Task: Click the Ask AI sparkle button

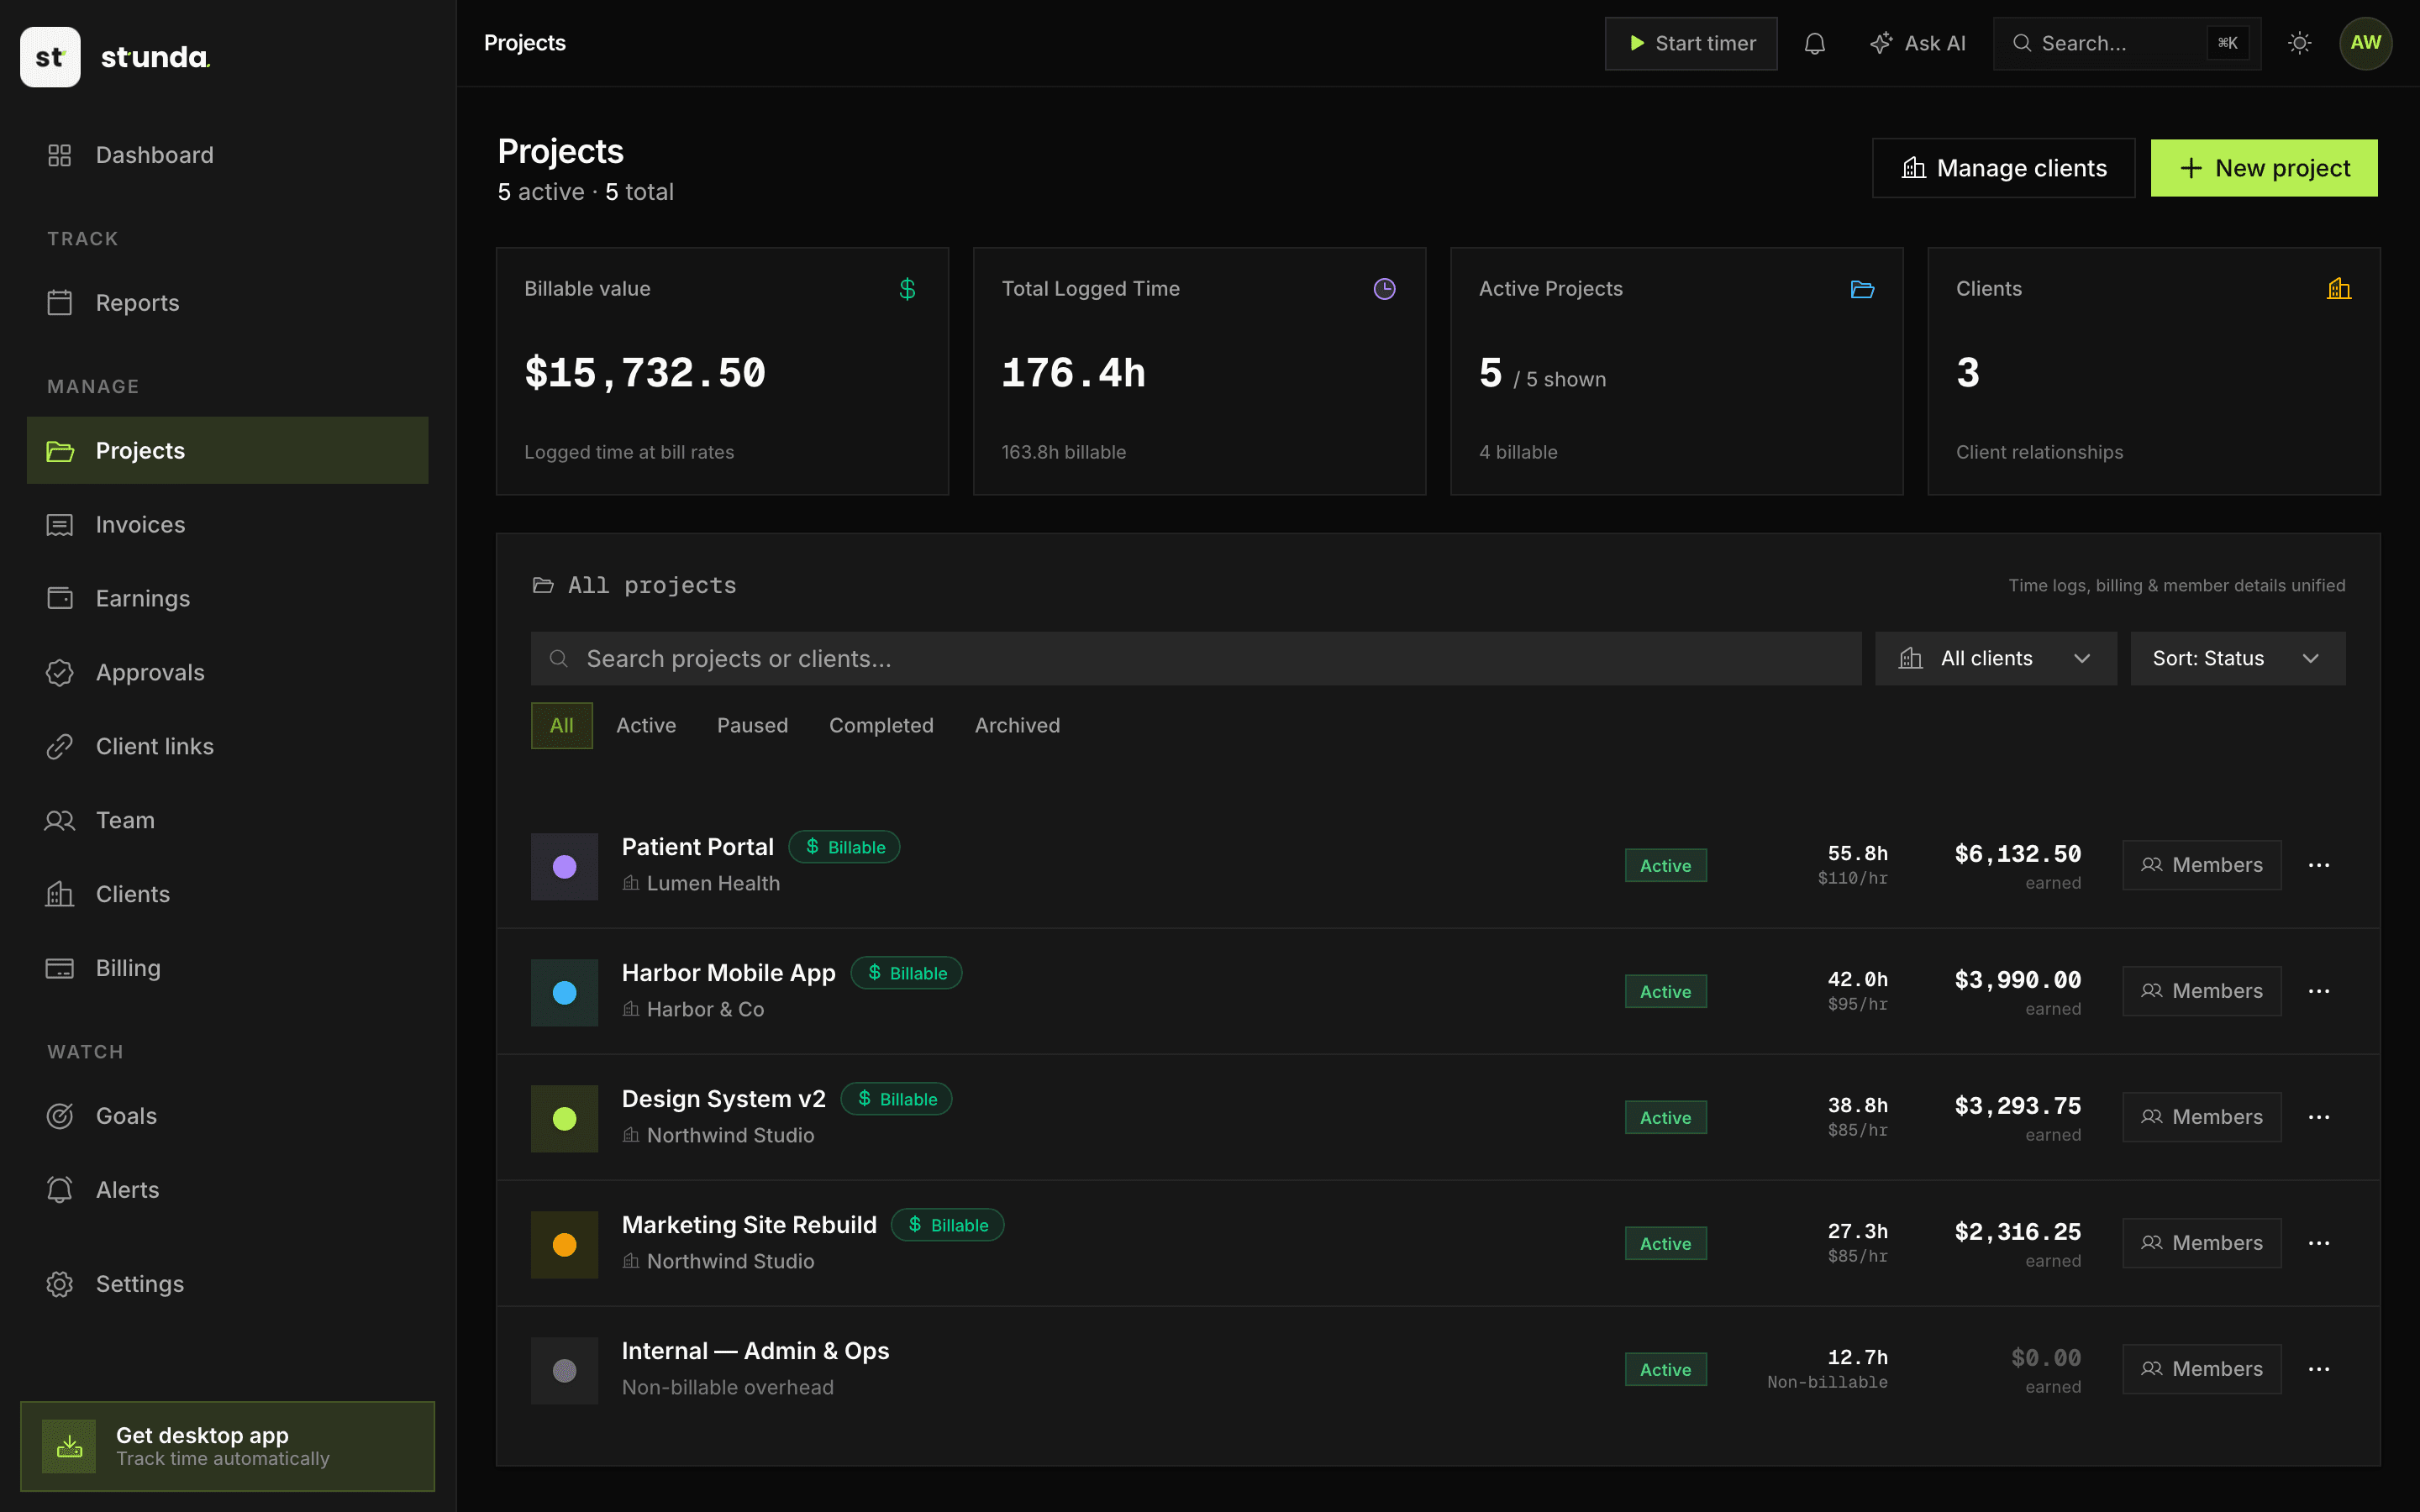Action: [1917, 43]
